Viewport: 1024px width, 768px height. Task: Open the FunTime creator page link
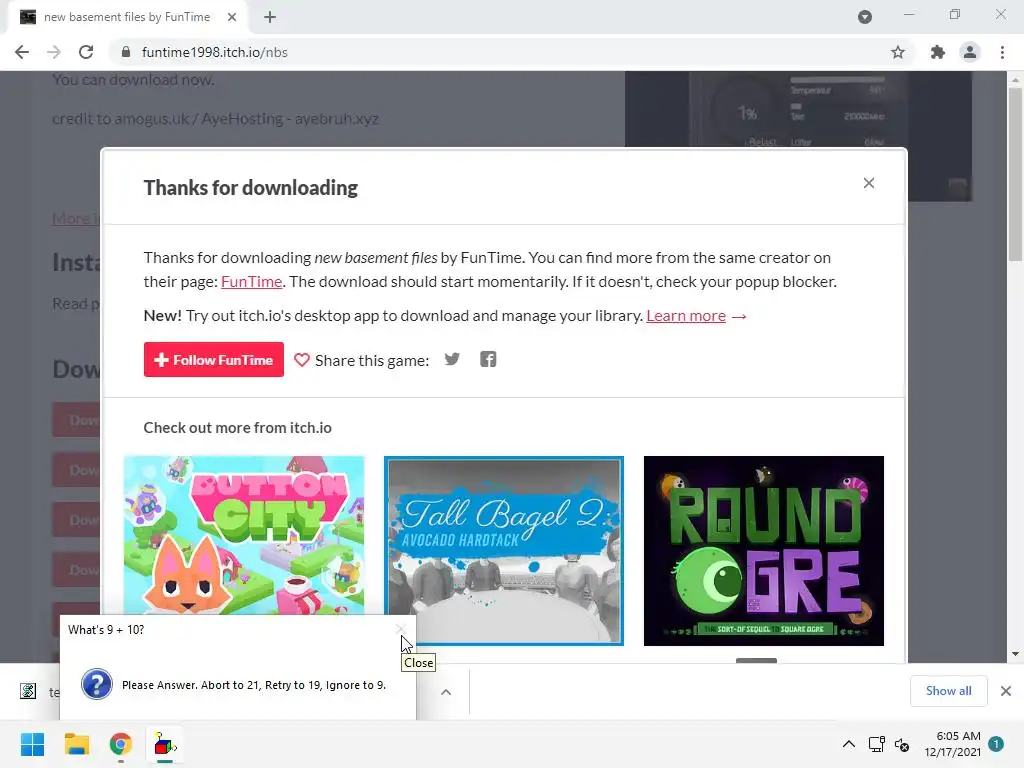(x=251, y=281)
